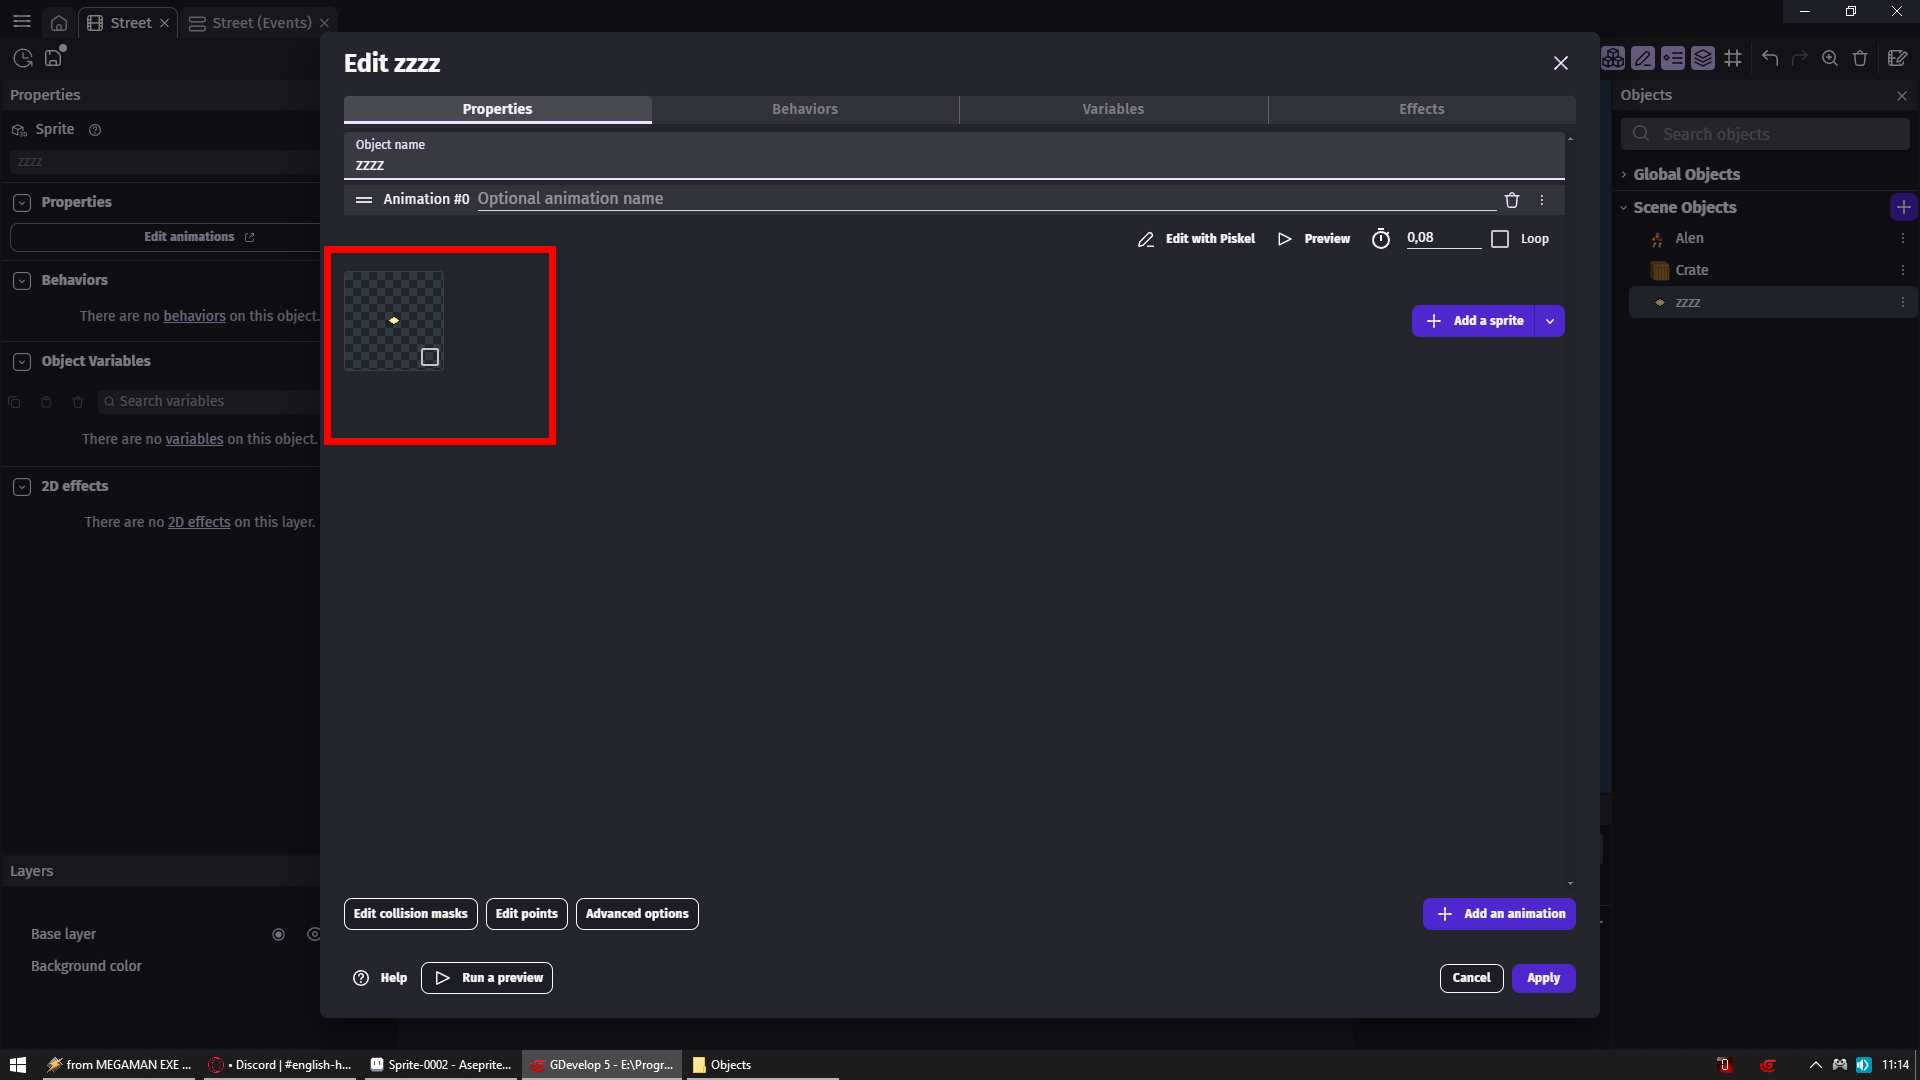
Task: Expand the Global Objects group
Action: tap(1624, 174)
